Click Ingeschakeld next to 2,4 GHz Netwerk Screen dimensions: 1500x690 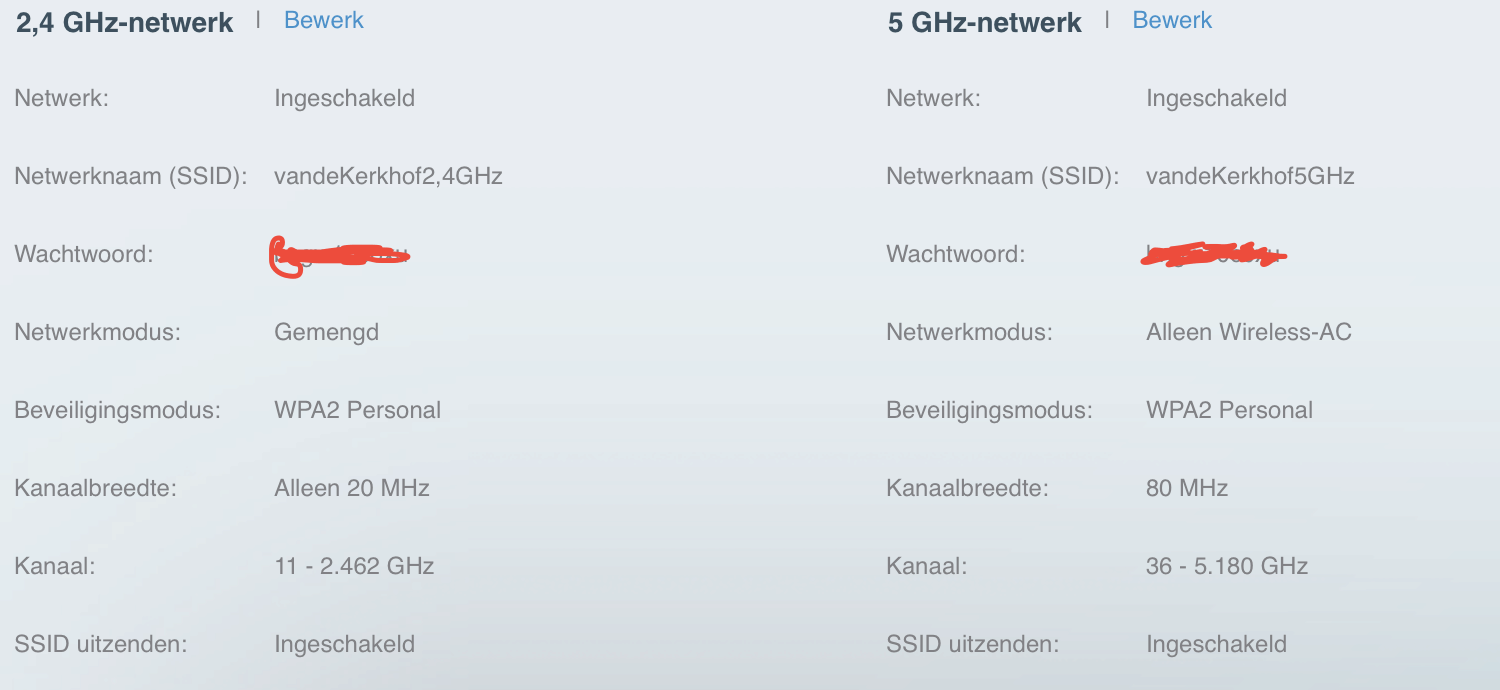point(344,99)
